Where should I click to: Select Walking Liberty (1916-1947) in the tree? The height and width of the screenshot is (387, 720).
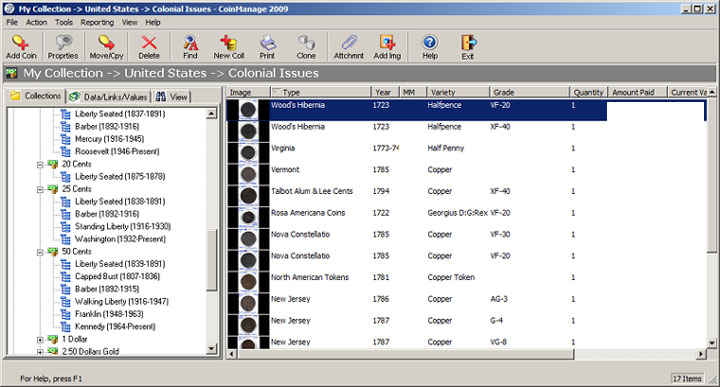[x=122, y=302]
